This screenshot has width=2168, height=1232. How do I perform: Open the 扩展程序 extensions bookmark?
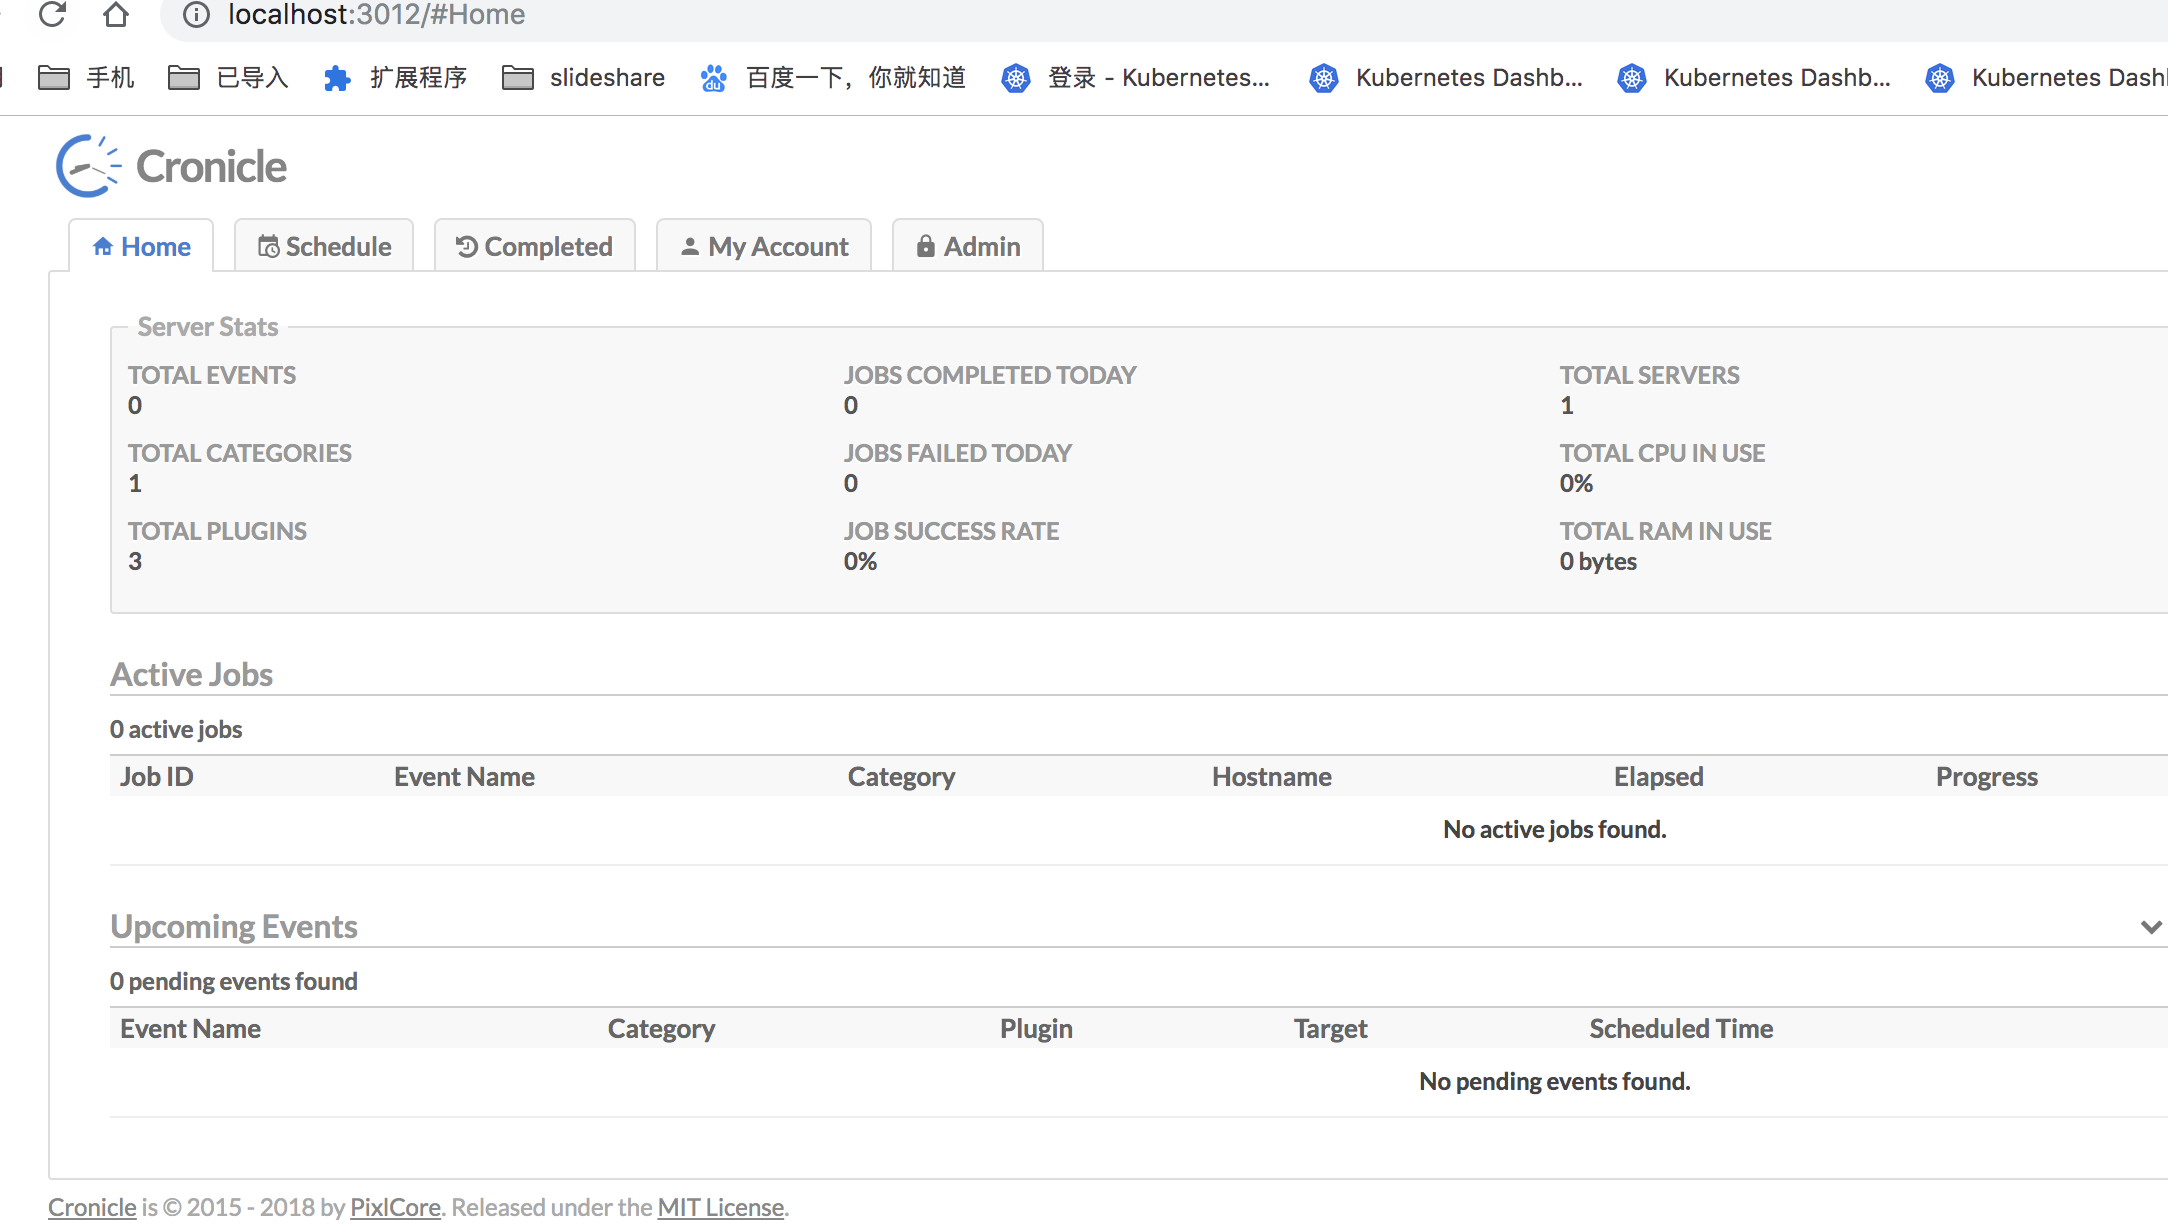[395, 77]
